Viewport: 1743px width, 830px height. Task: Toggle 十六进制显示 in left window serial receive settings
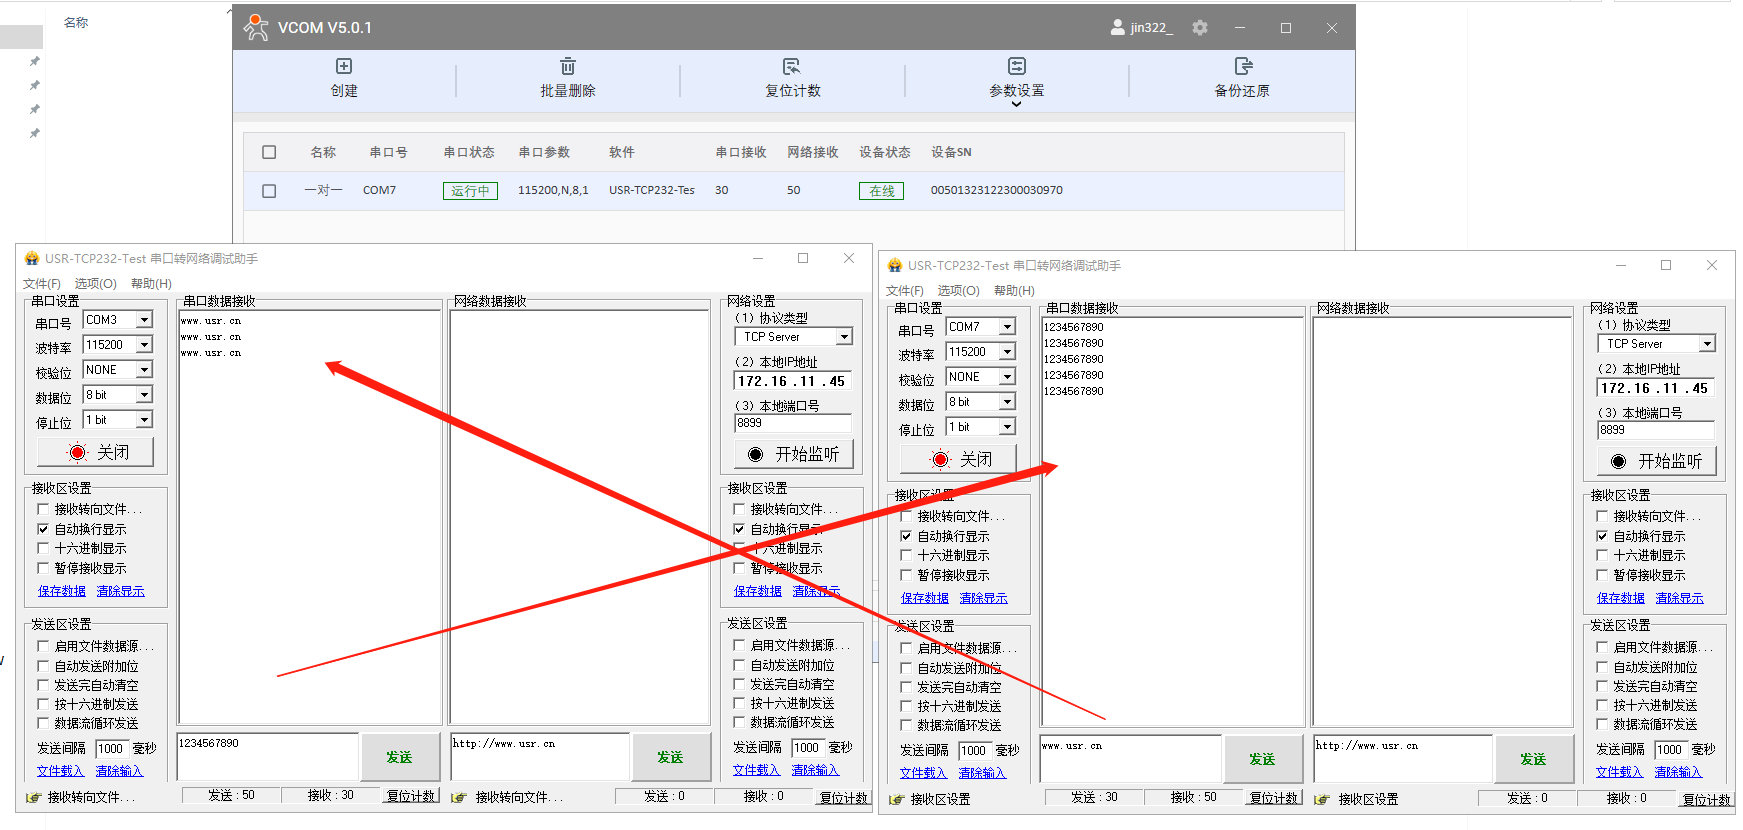(x=43, y=549)
